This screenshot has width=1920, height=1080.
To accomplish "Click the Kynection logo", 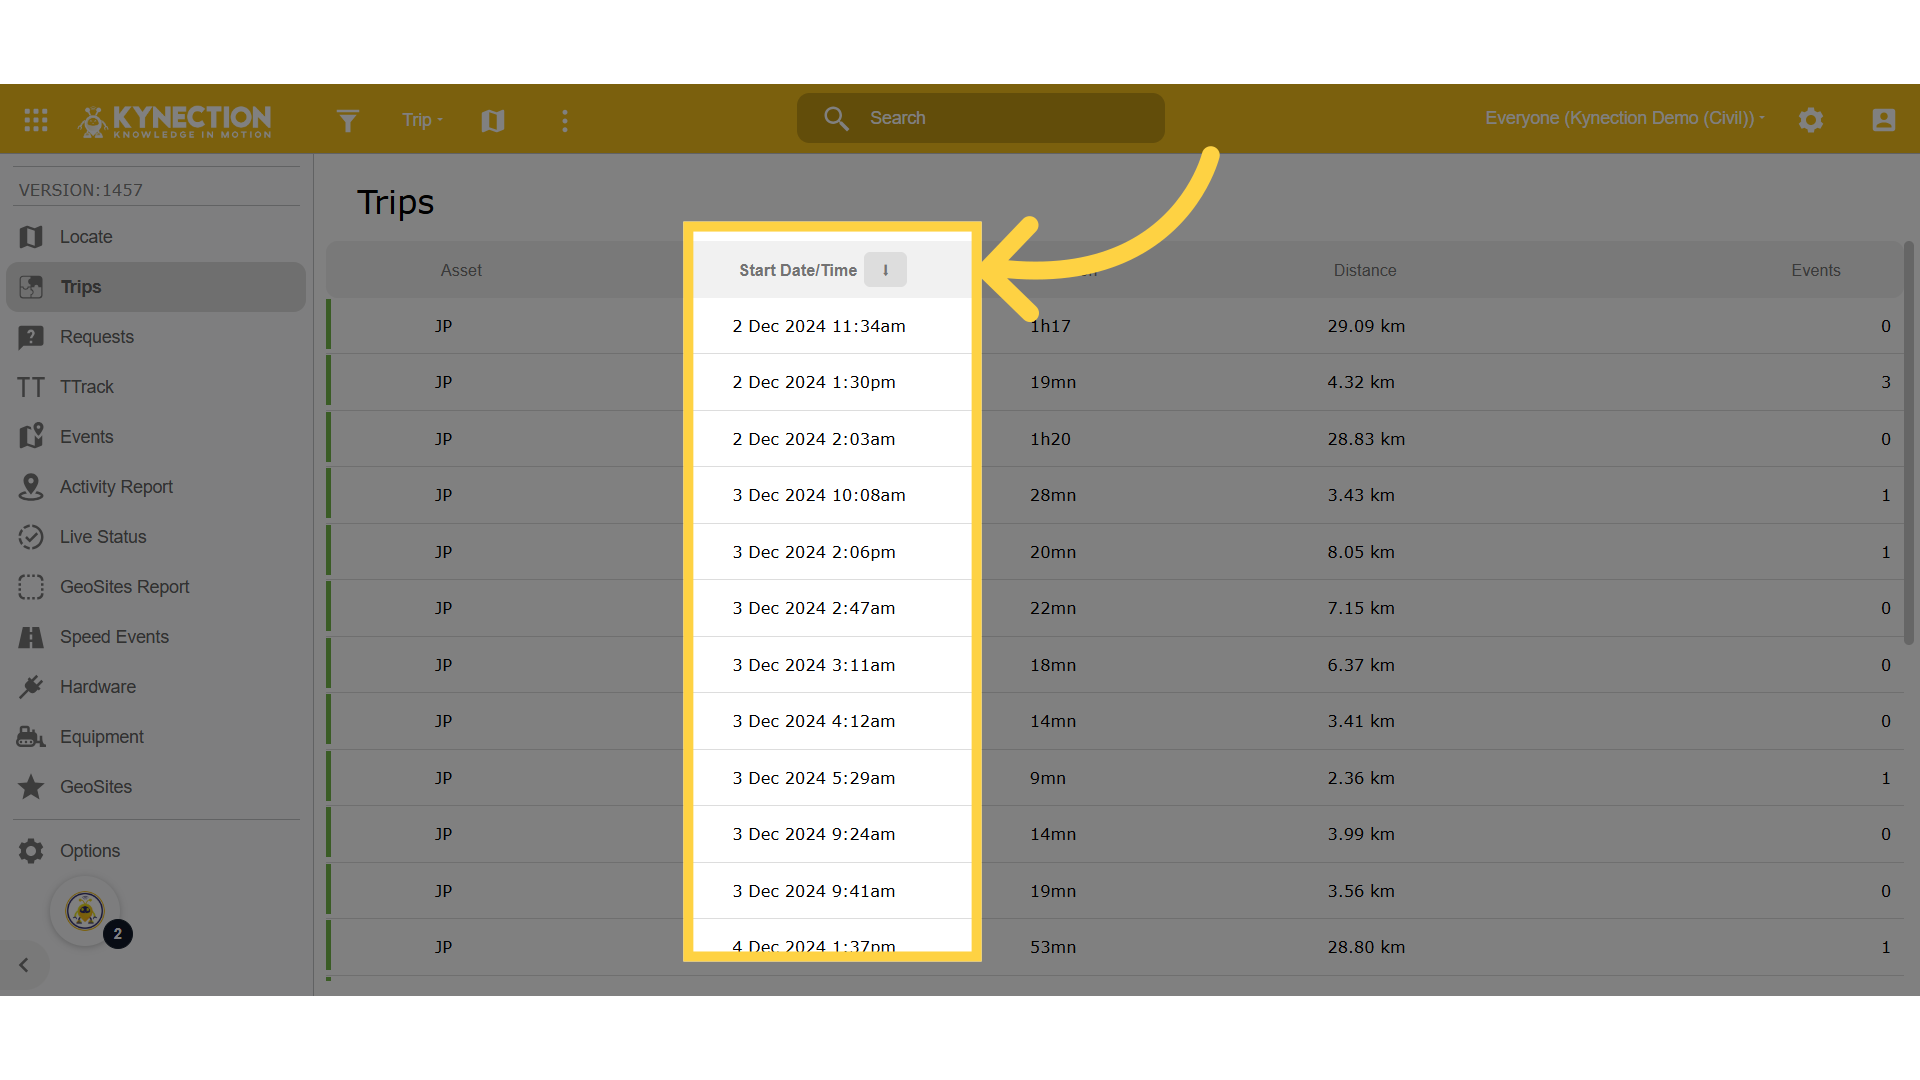I will 175,120.
